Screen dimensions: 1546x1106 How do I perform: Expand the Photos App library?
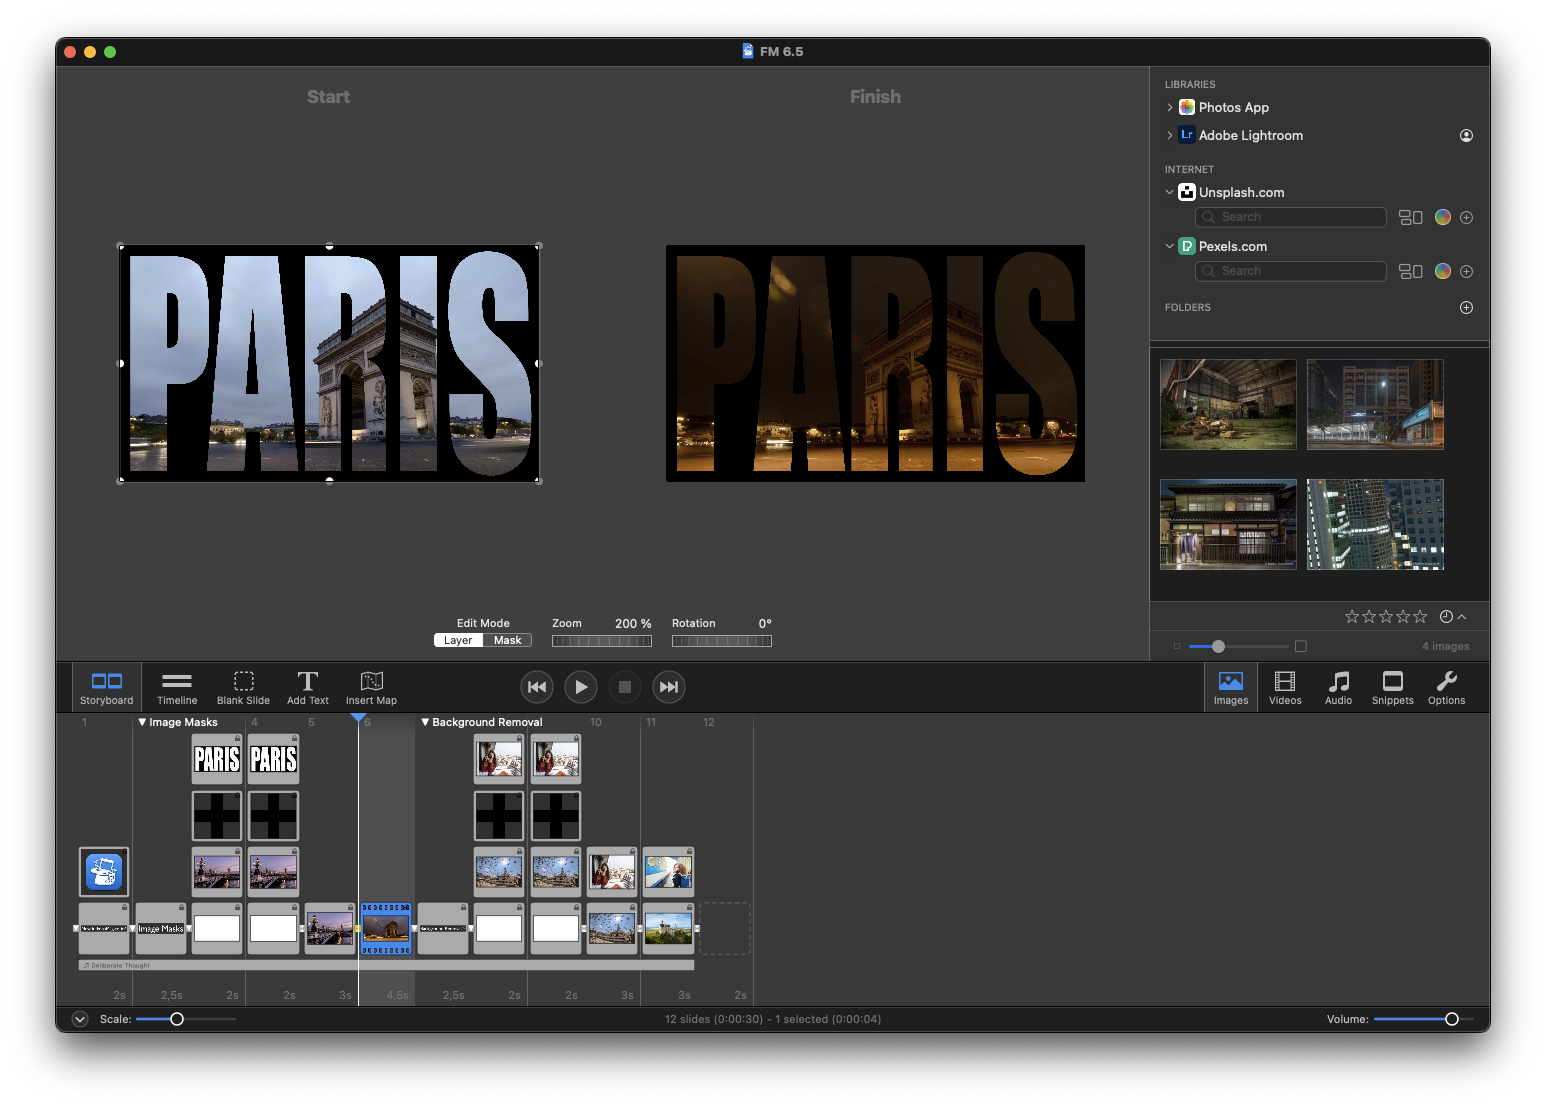(1169, 107)
